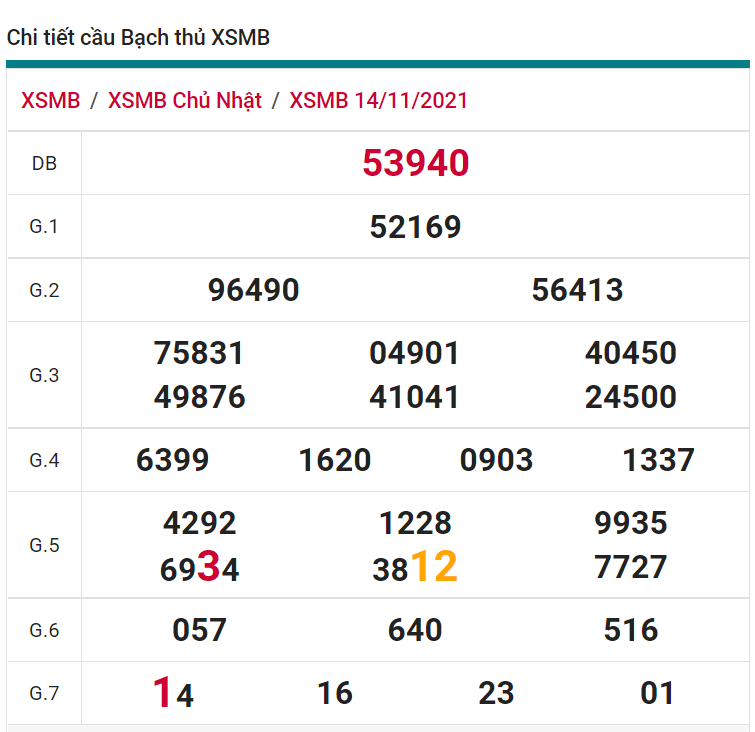755x732 pixels.
Task: Click the G.1 number 52169
Action: point(415,227)
